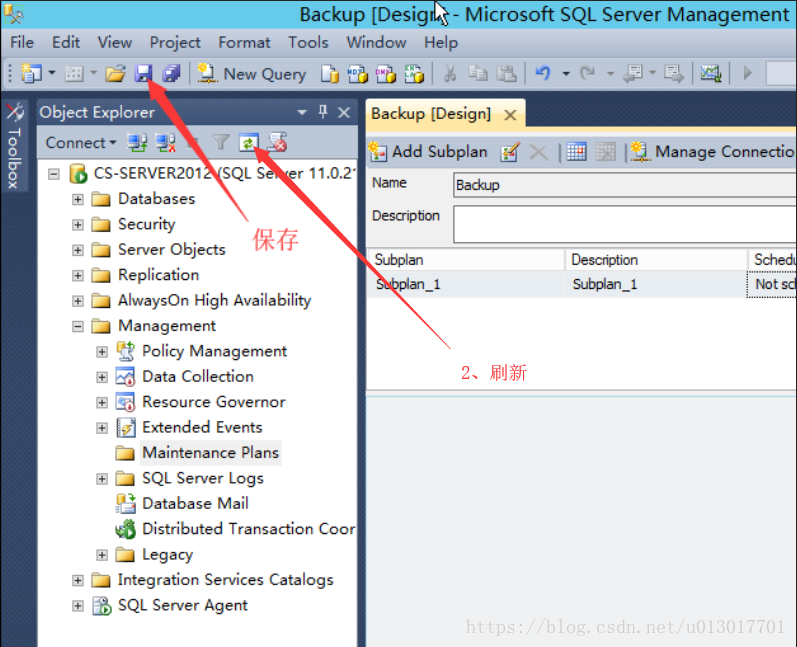Click the Save All icon
797x647 pixels.
pos(171,74)
